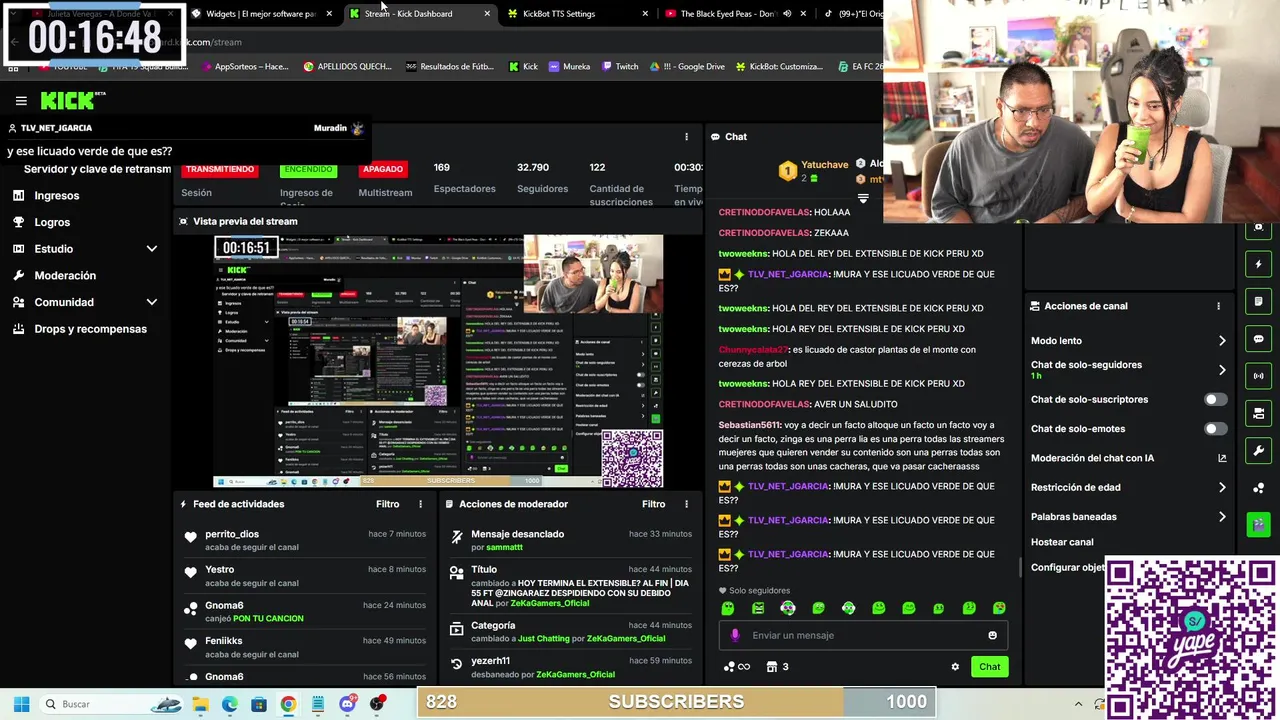The width and height of the screenshot is (1280, 720).
Task: Click Hostear canal
Action: [1062, 542]
